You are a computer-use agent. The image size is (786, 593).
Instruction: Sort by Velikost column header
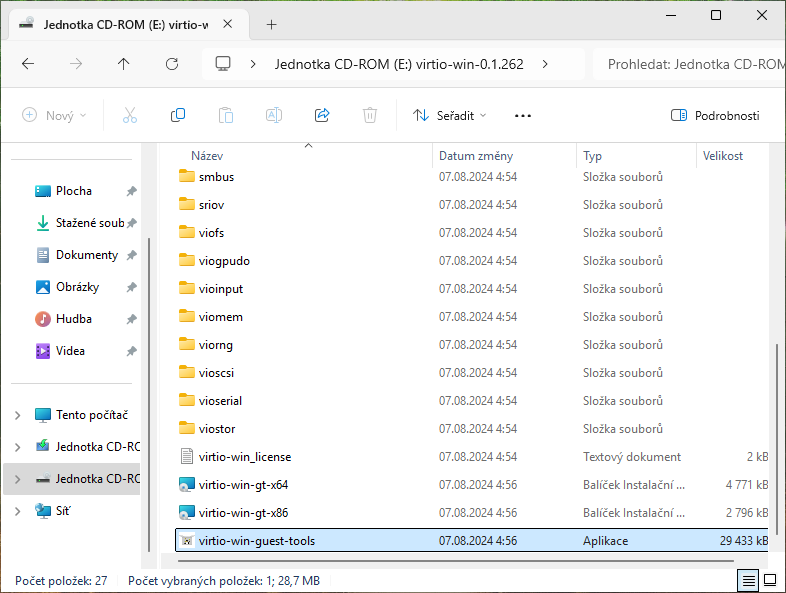723,156
